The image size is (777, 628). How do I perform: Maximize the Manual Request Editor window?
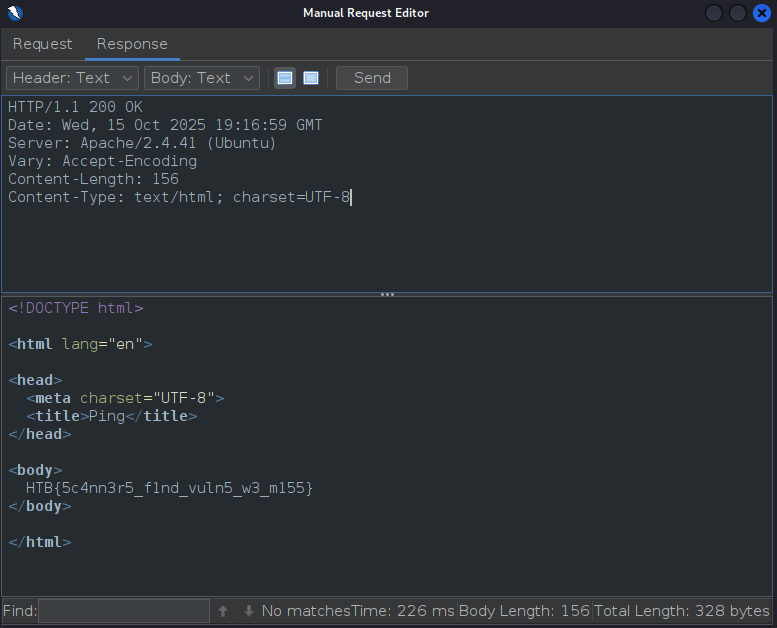coord(738,13)
